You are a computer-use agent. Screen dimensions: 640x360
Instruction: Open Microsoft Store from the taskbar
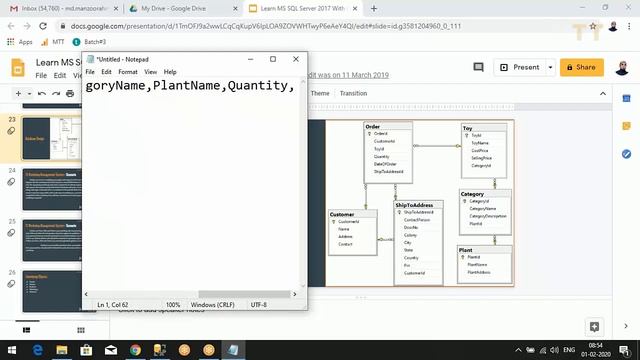(x=86, y=350)
